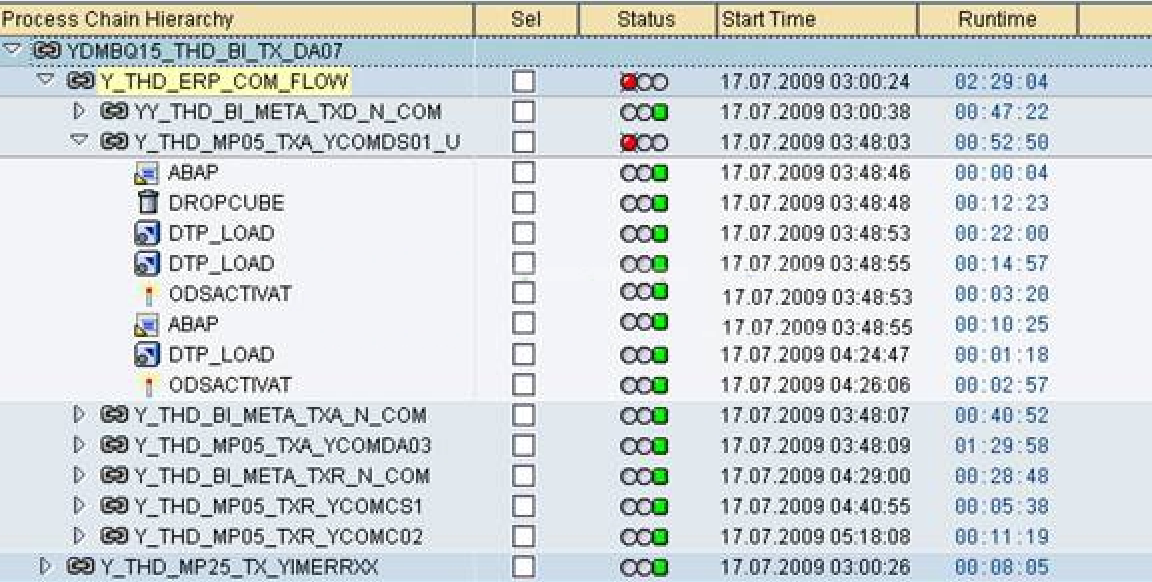Click the Start Time column header
The width and height of the screenshot is (1152, 582).
point(817,19)
